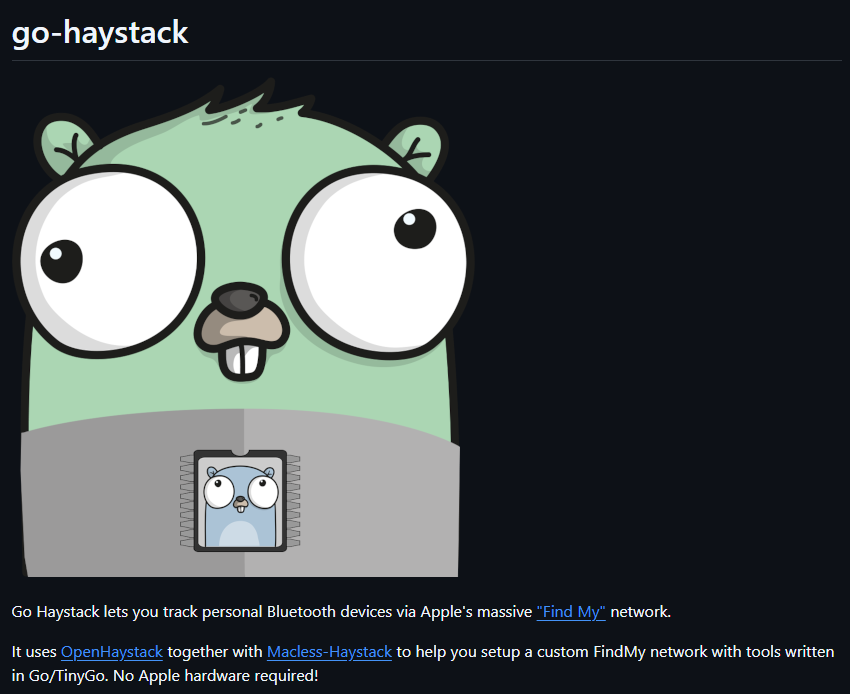Open the "Find My" link
Viewport: 850px width, 694px height.
pos(571,612)
